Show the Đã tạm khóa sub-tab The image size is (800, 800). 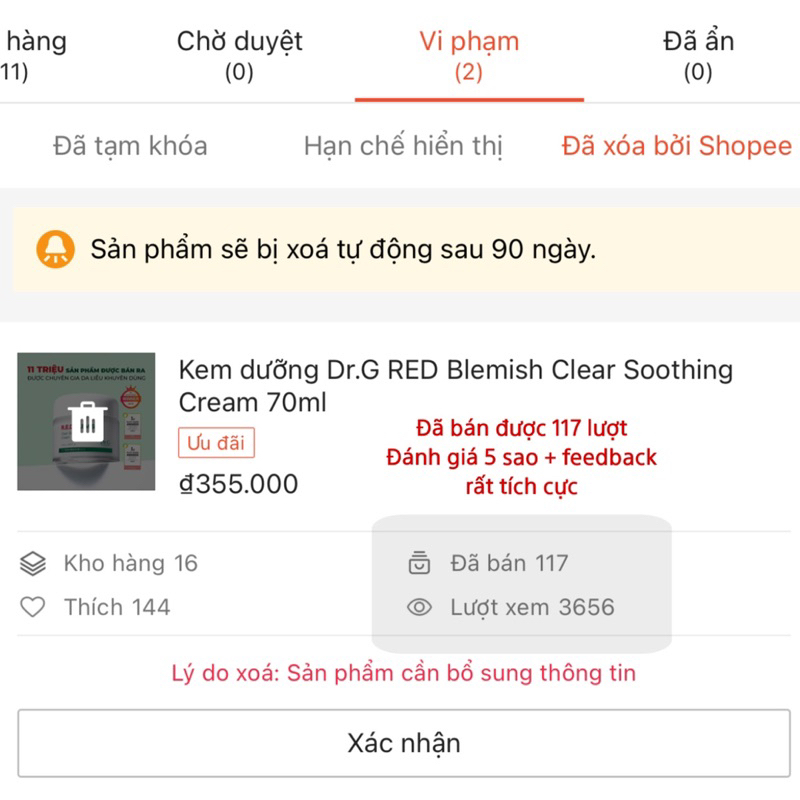point(130,146)
